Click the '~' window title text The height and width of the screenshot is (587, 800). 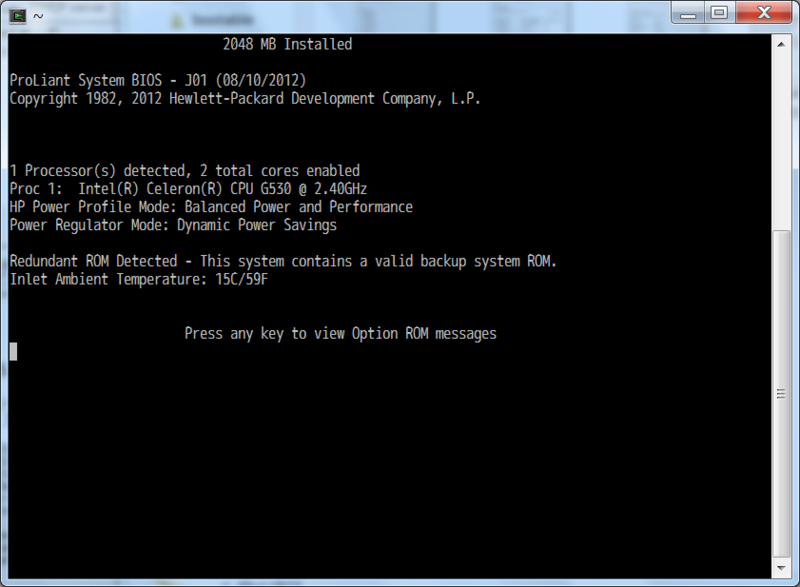coord(38,16)
